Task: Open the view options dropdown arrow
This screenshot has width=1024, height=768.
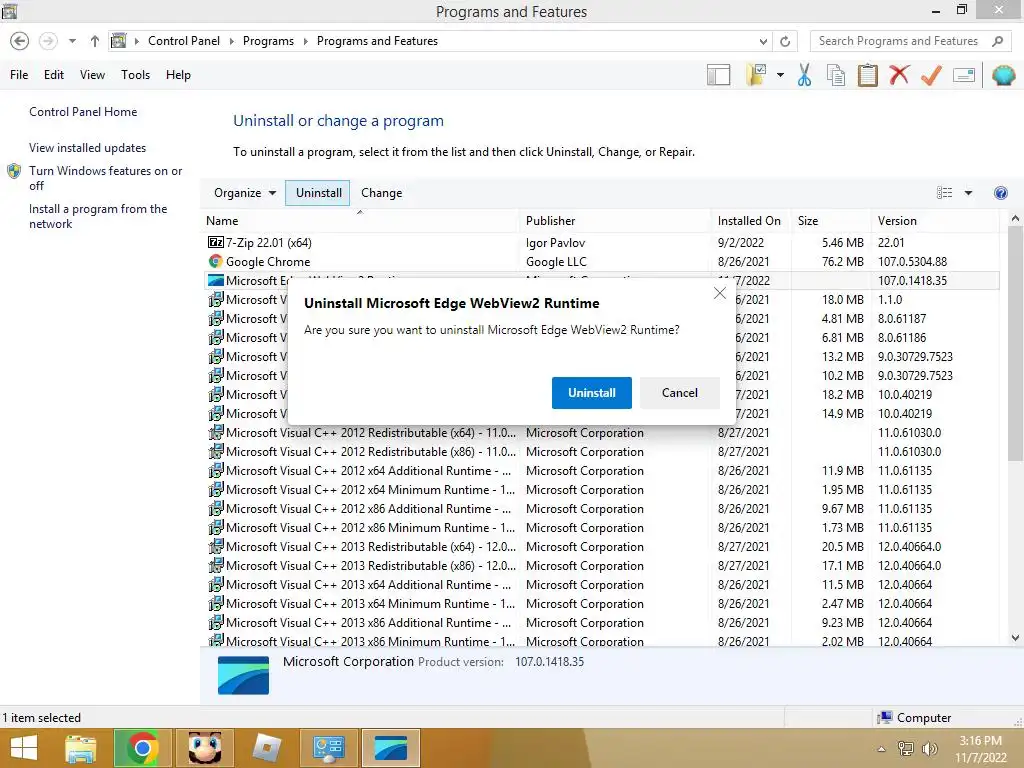Action: click(x=968, y=193)
